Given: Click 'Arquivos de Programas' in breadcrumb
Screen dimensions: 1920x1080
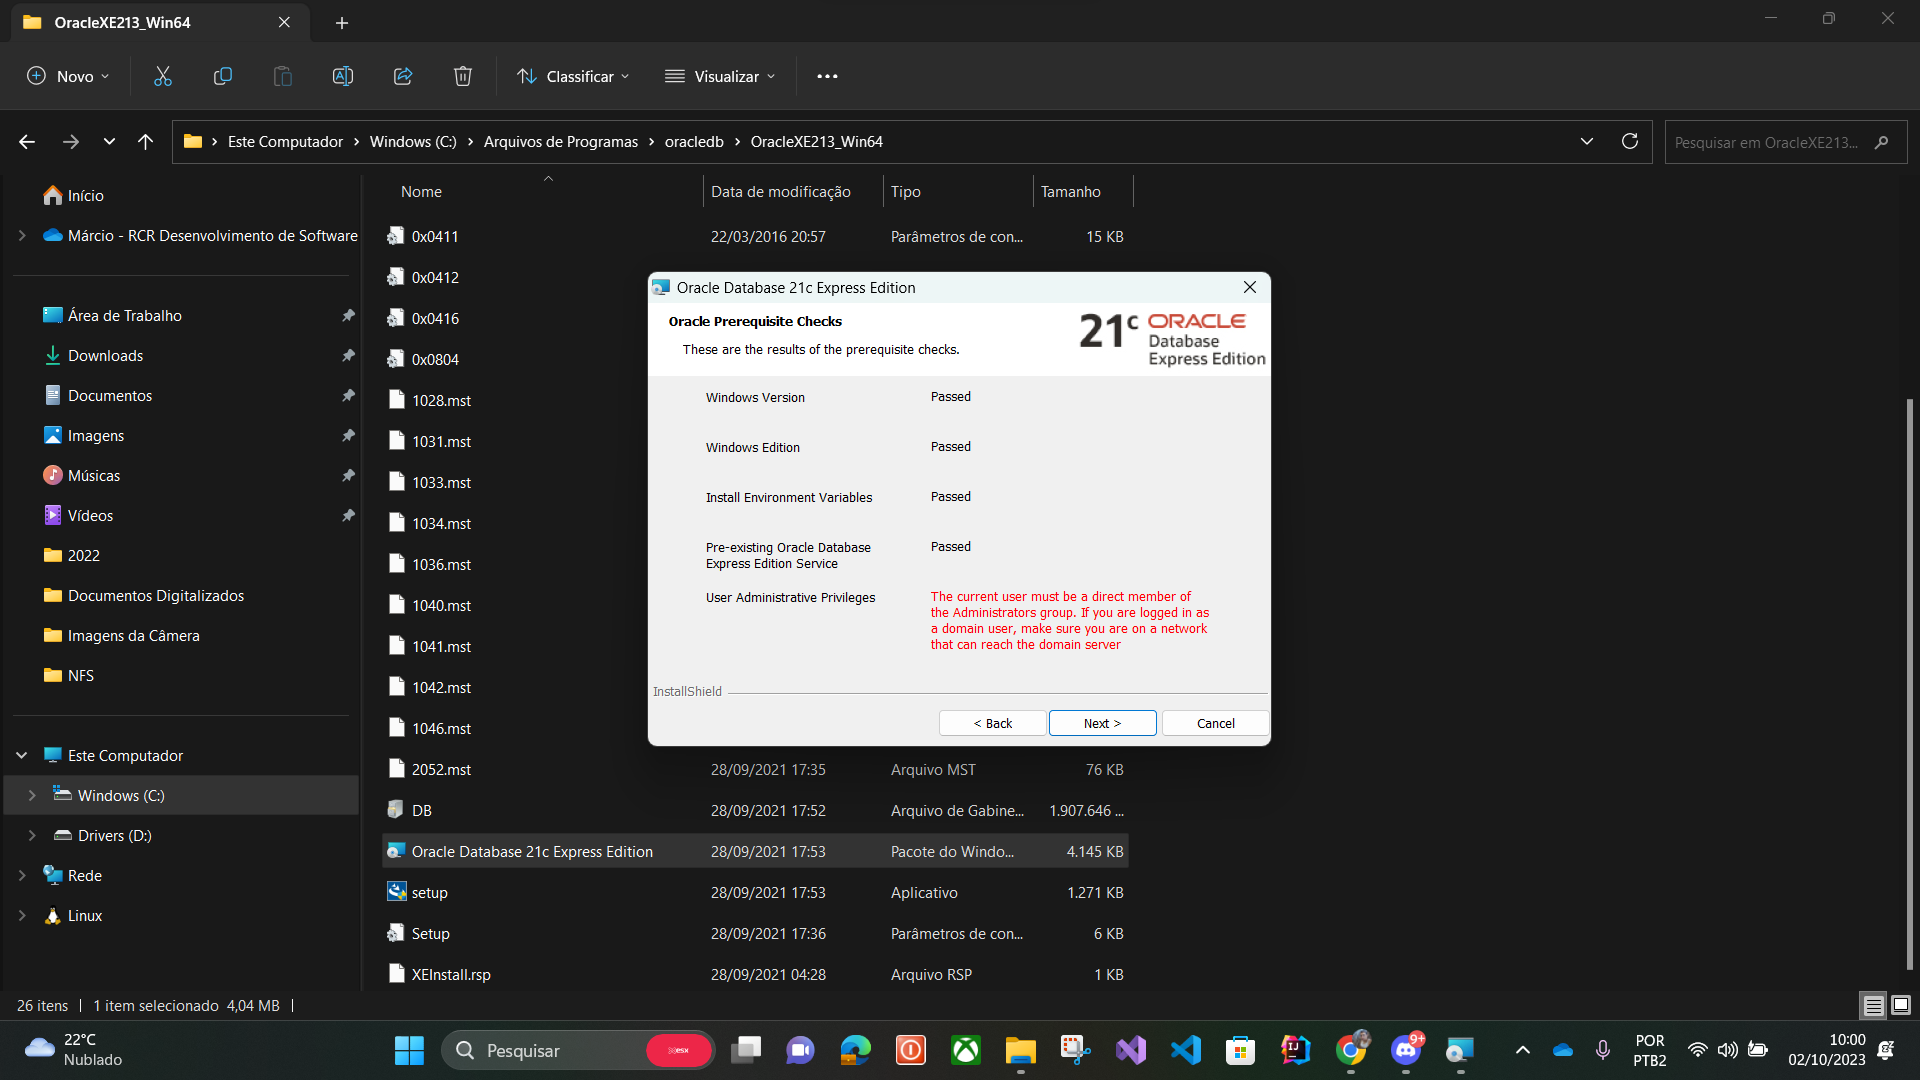Looking at the screenshot, I should pos(560,142).
